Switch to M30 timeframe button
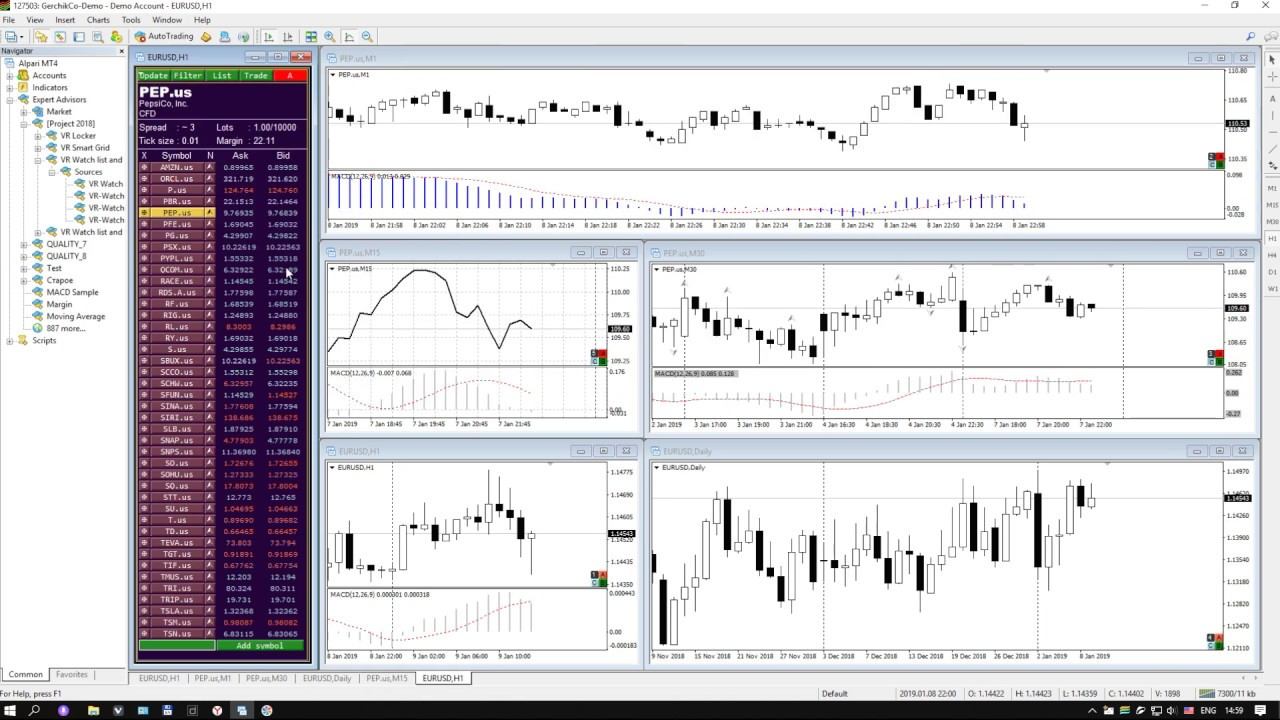 point(1272,222)
